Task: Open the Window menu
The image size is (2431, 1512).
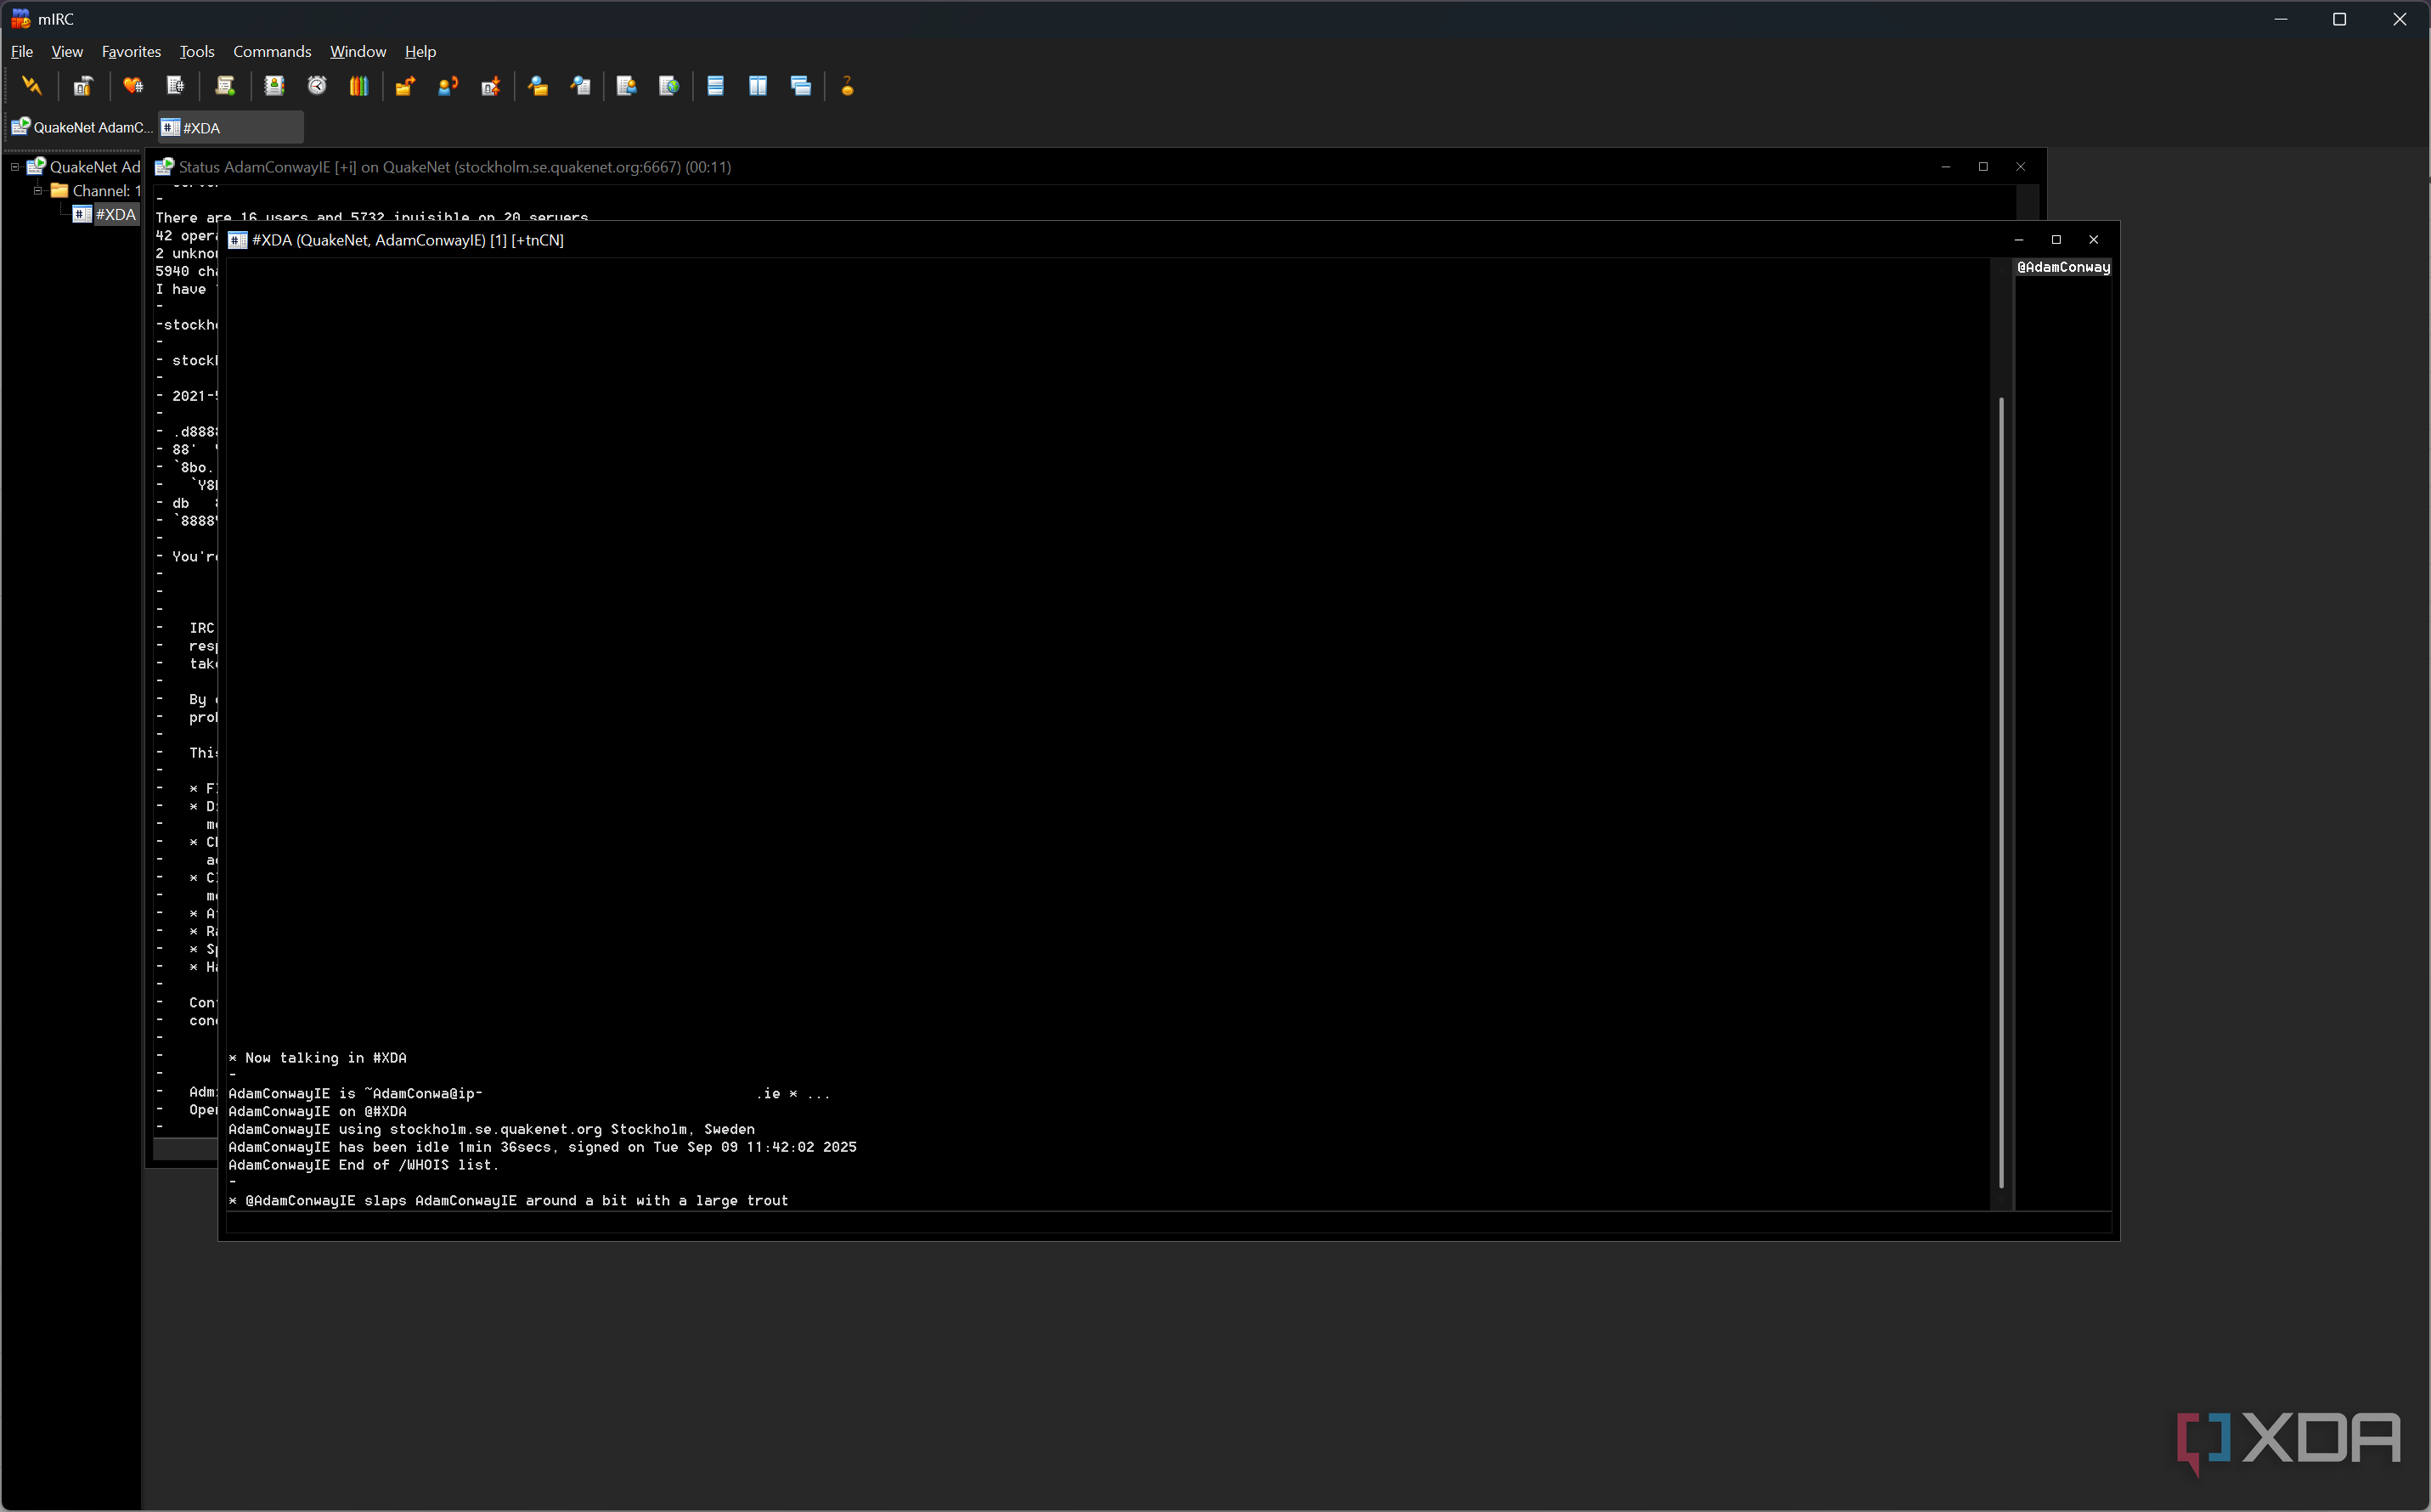Action: 358,52
